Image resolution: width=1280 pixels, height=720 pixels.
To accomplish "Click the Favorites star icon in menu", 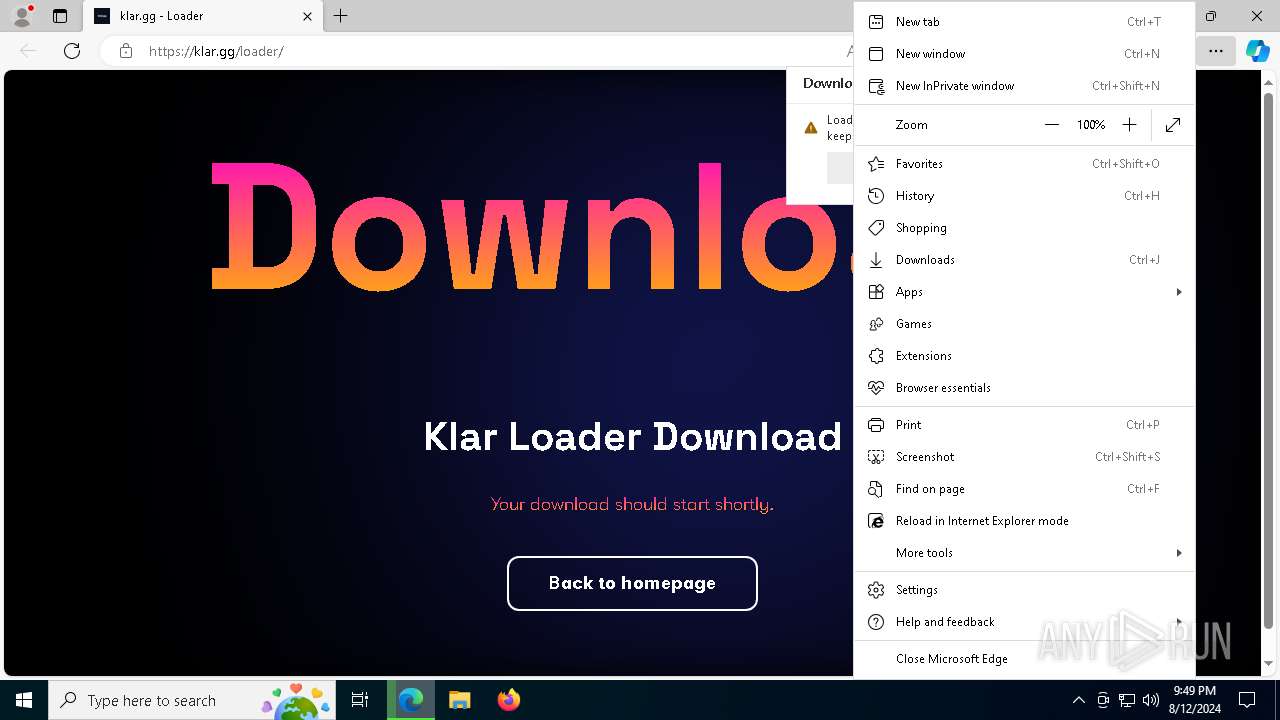I will pos(876,164).
